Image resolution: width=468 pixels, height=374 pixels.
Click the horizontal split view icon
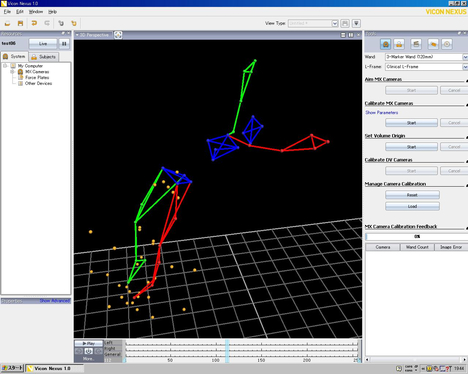[343, 35]
